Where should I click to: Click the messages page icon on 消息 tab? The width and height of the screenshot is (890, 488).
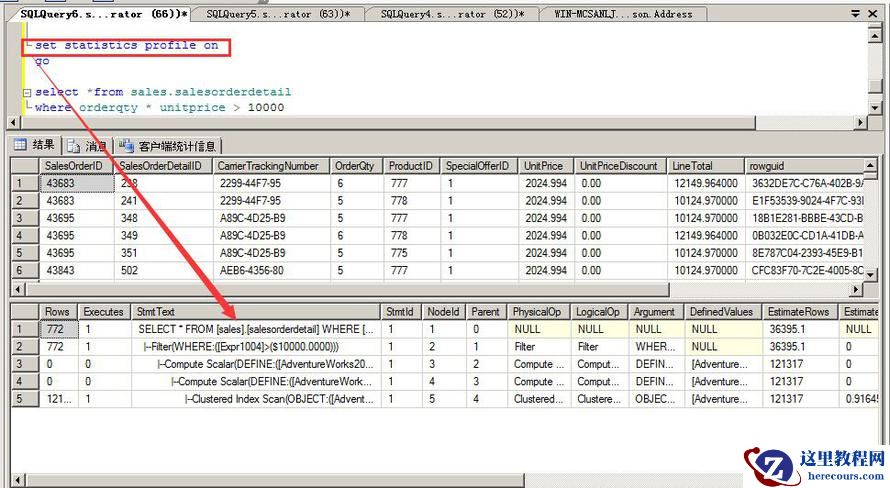click(74, 146)
